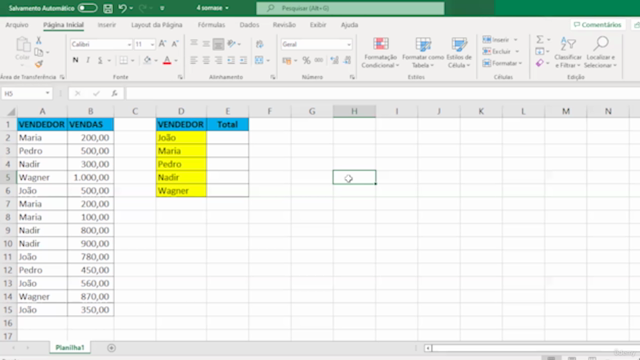Click the Undo arrow icon
This screenshot has width=640, height=360.
(122, 8)
